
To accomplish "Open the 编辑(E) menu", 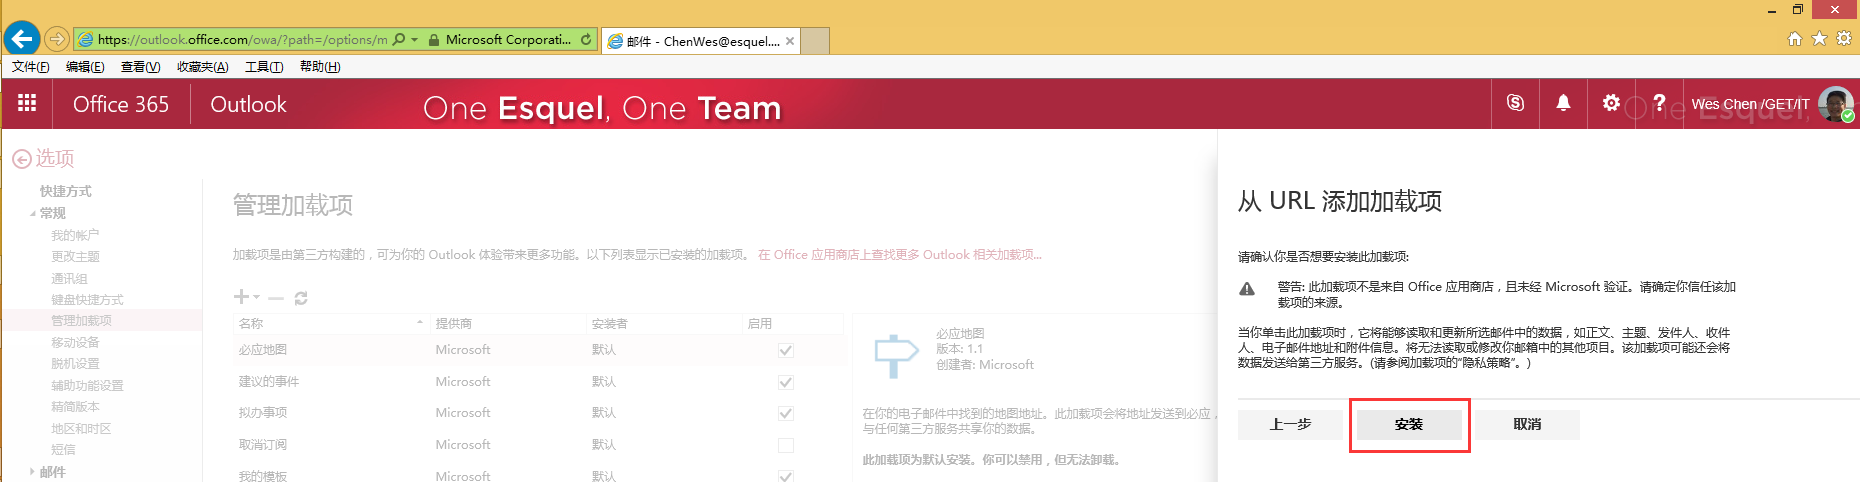I will pyautogui.click(x=85, y=67).
